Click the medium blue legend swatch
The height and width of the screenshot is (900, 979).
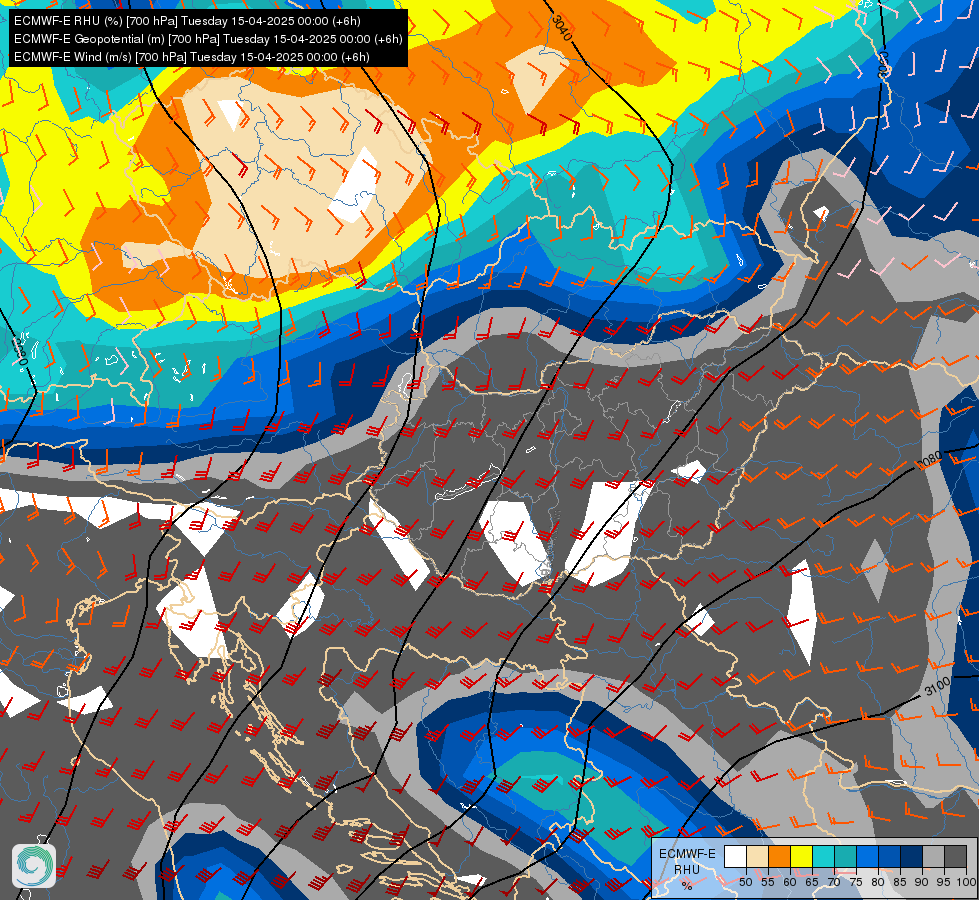click(x=890, y=856)
